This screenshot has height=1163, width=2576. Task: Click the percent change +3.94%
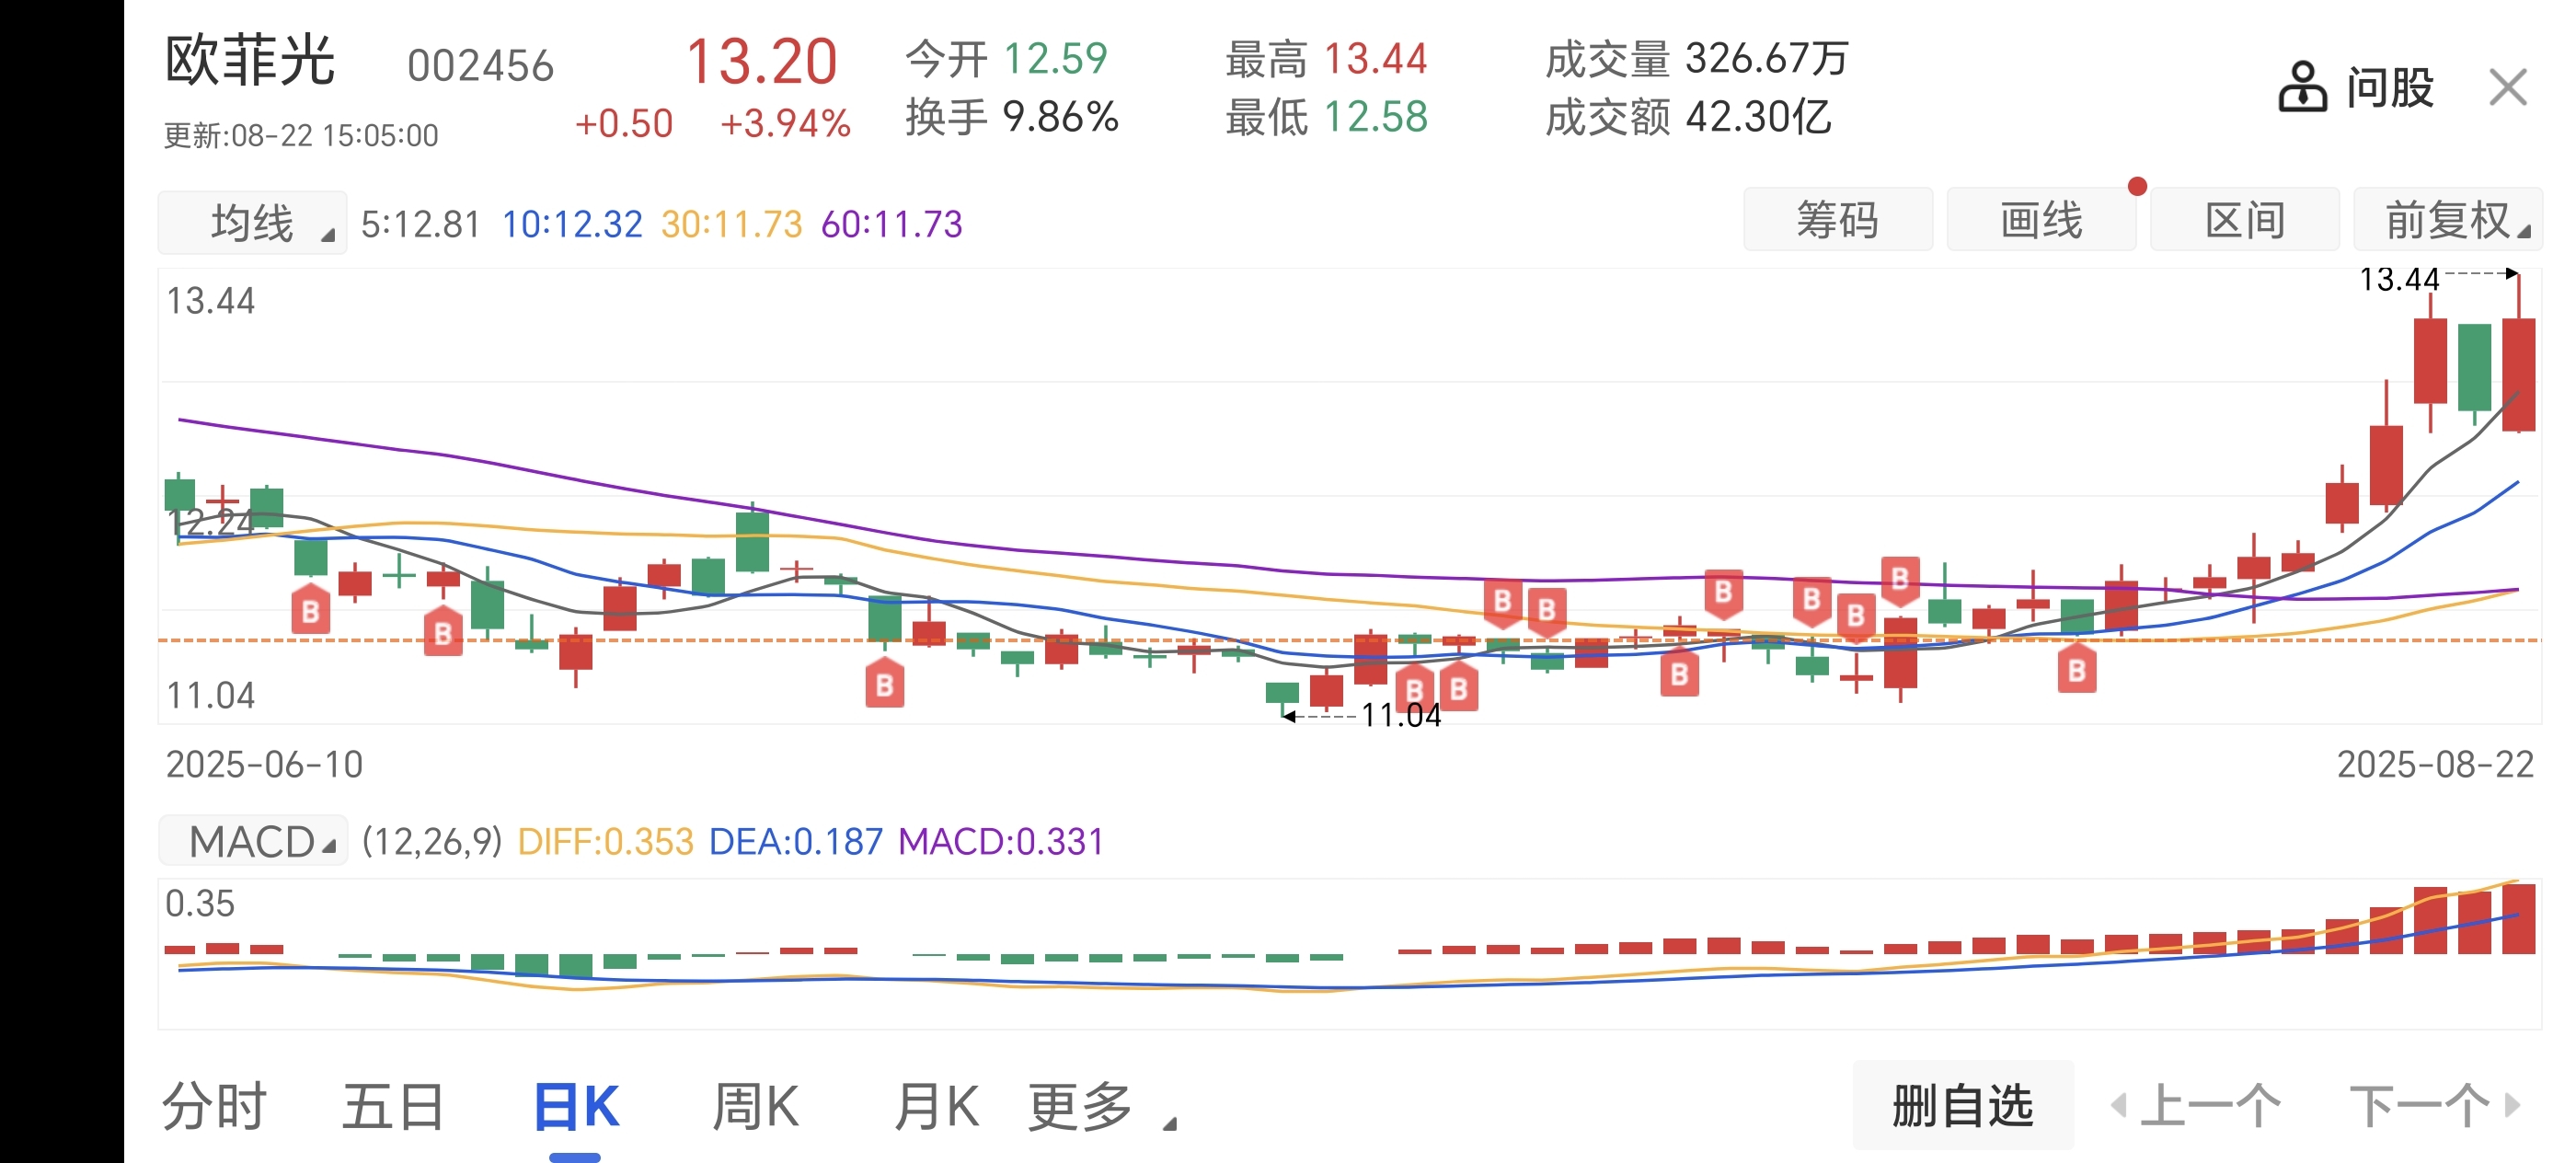coord(785,123)
